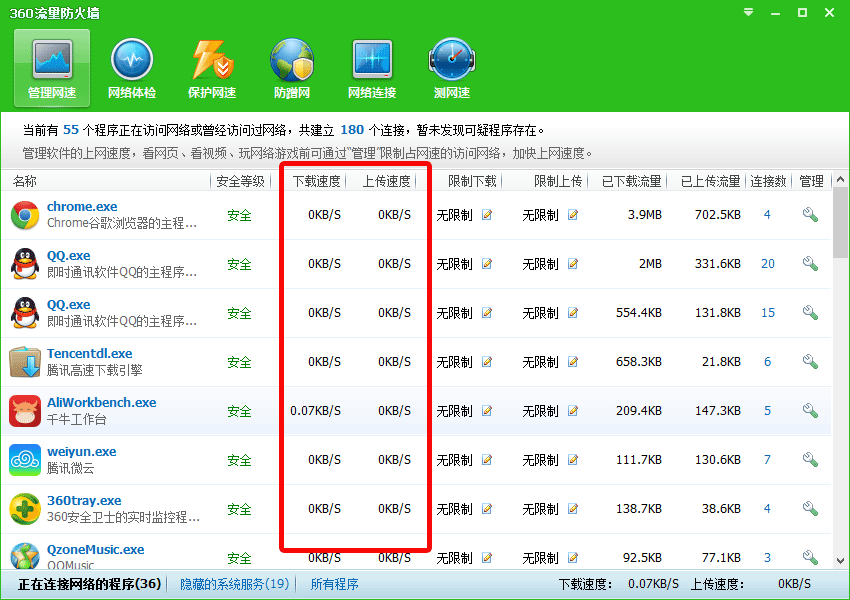Open manage wrench for QQ.exe with 20 connections
This screenshot has height=600, width=850.
point(810,263)
